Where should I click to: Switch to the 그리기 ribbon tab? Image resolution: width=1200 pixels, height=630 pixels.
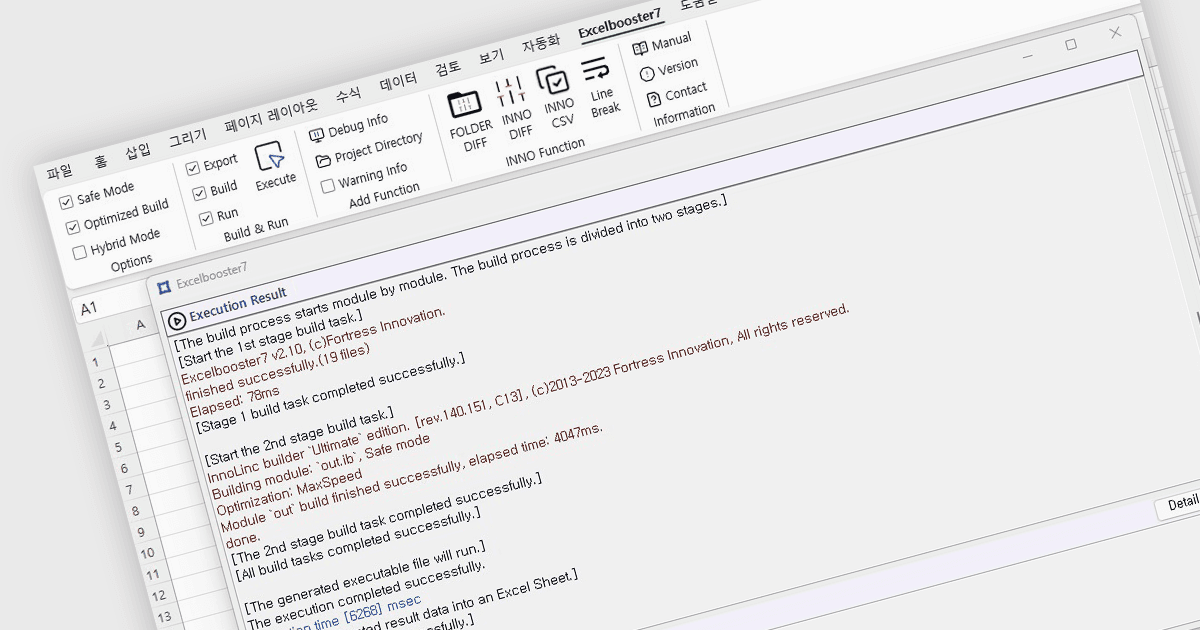tap(187, 137)
